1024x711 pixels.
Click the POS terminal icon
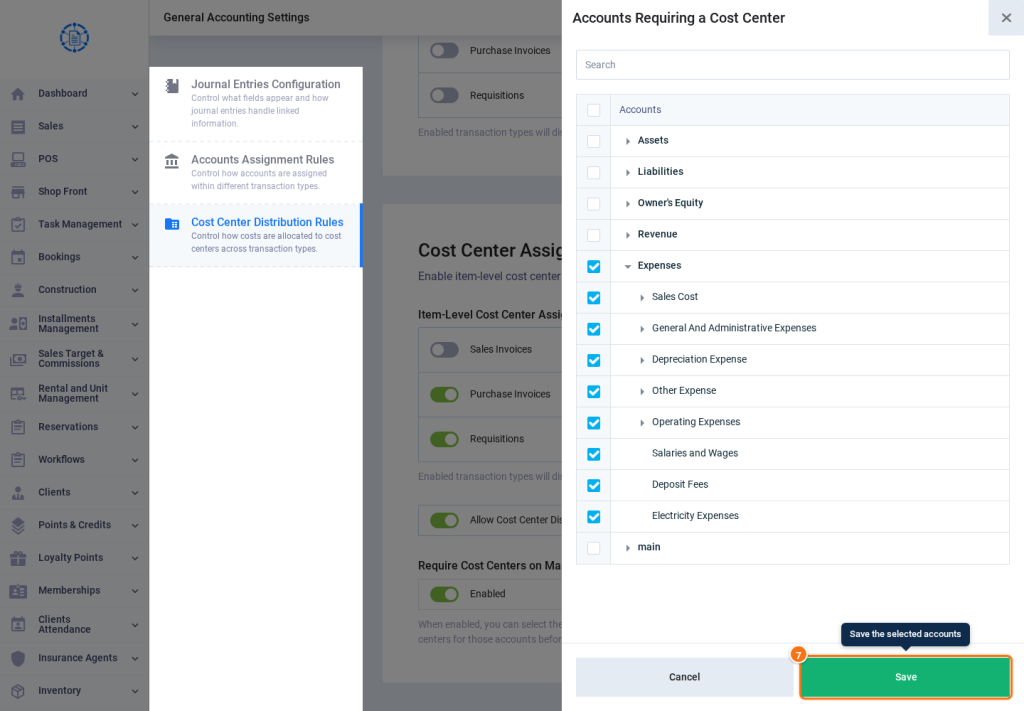point(18,159)
